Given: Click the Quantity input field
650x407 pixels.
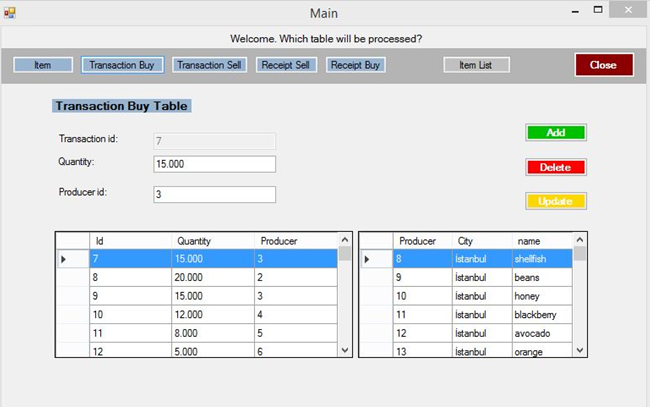Looking at the screenshot, I should point(214,164).
